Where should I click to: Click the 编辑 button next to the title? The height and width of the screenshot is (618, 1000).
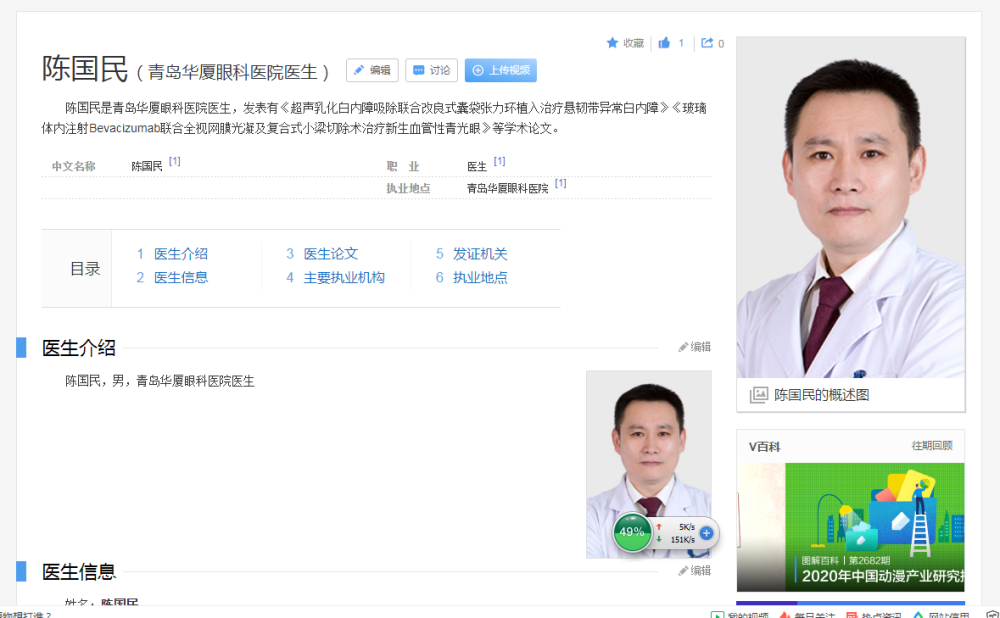[372, 70]
